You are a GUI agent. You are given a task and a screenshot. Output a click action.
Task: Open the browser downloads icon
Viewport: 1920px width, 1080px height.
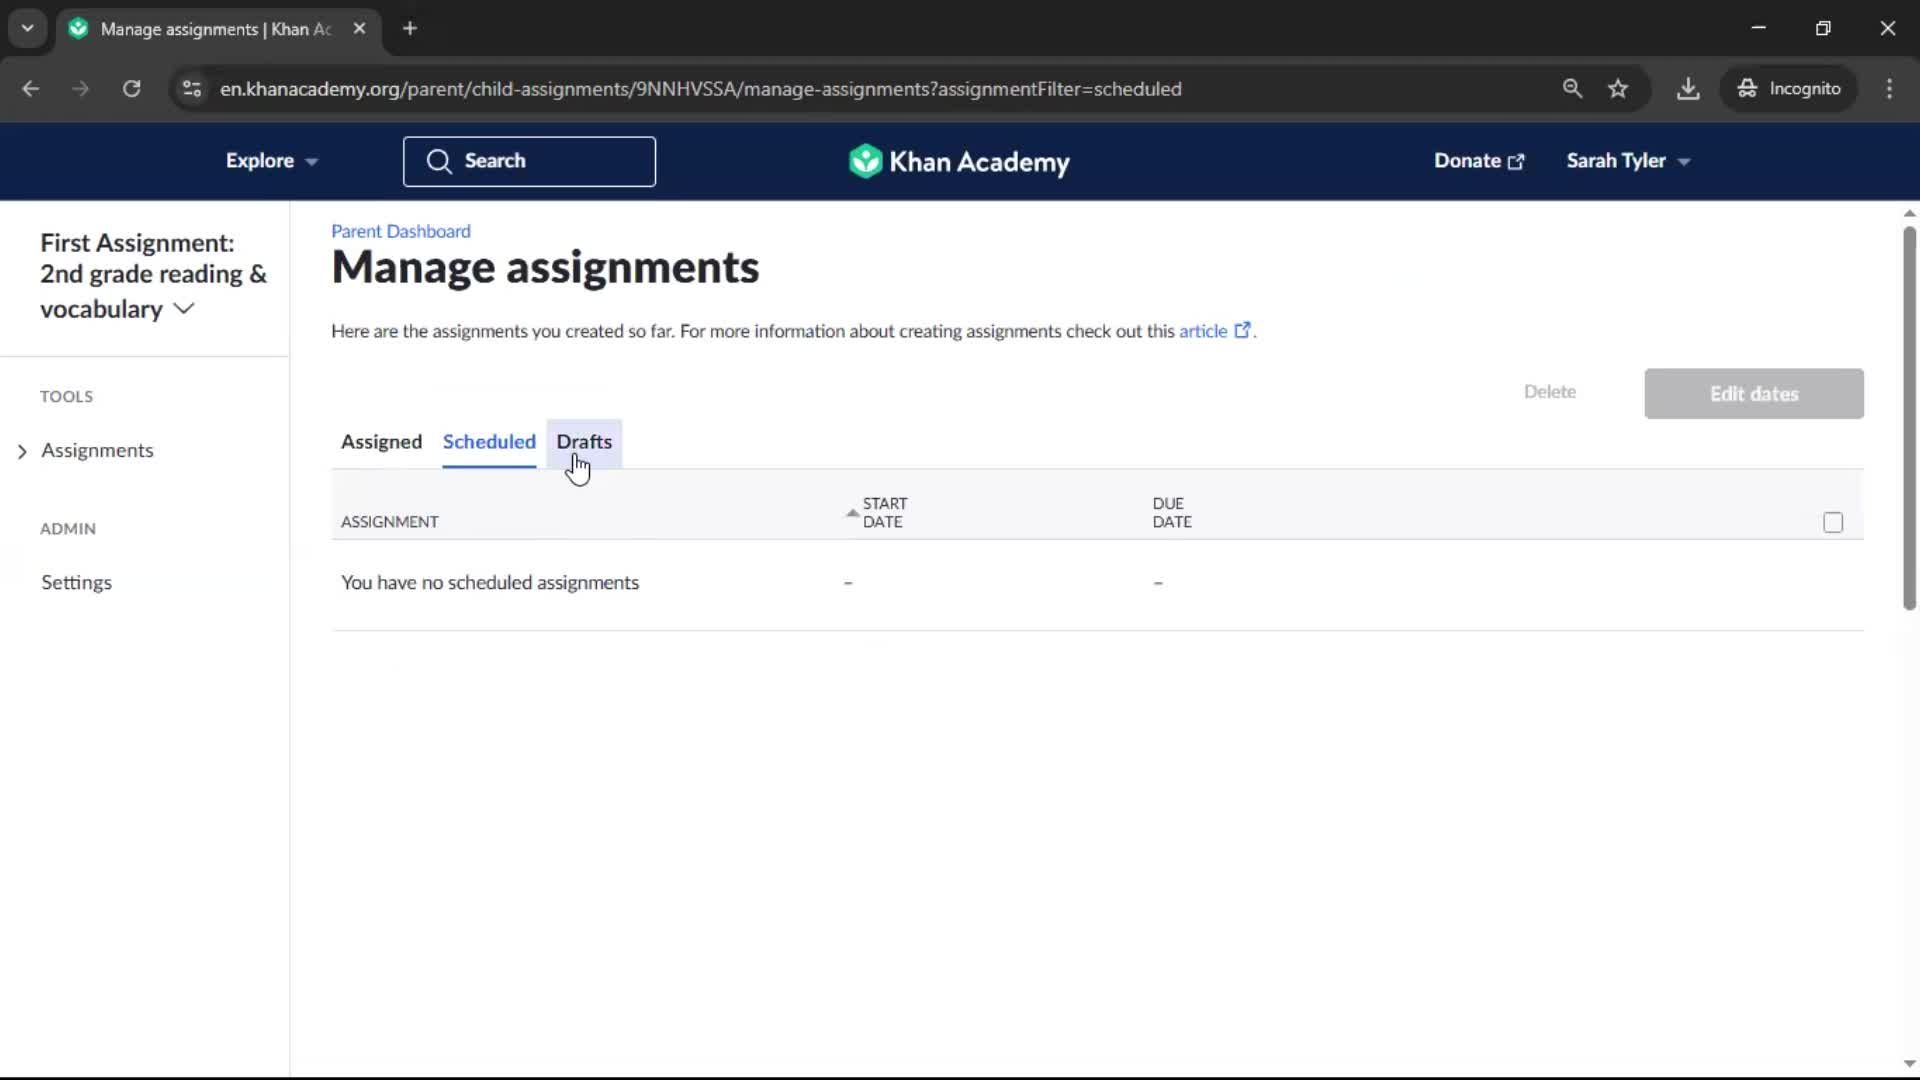point(1688,89)
